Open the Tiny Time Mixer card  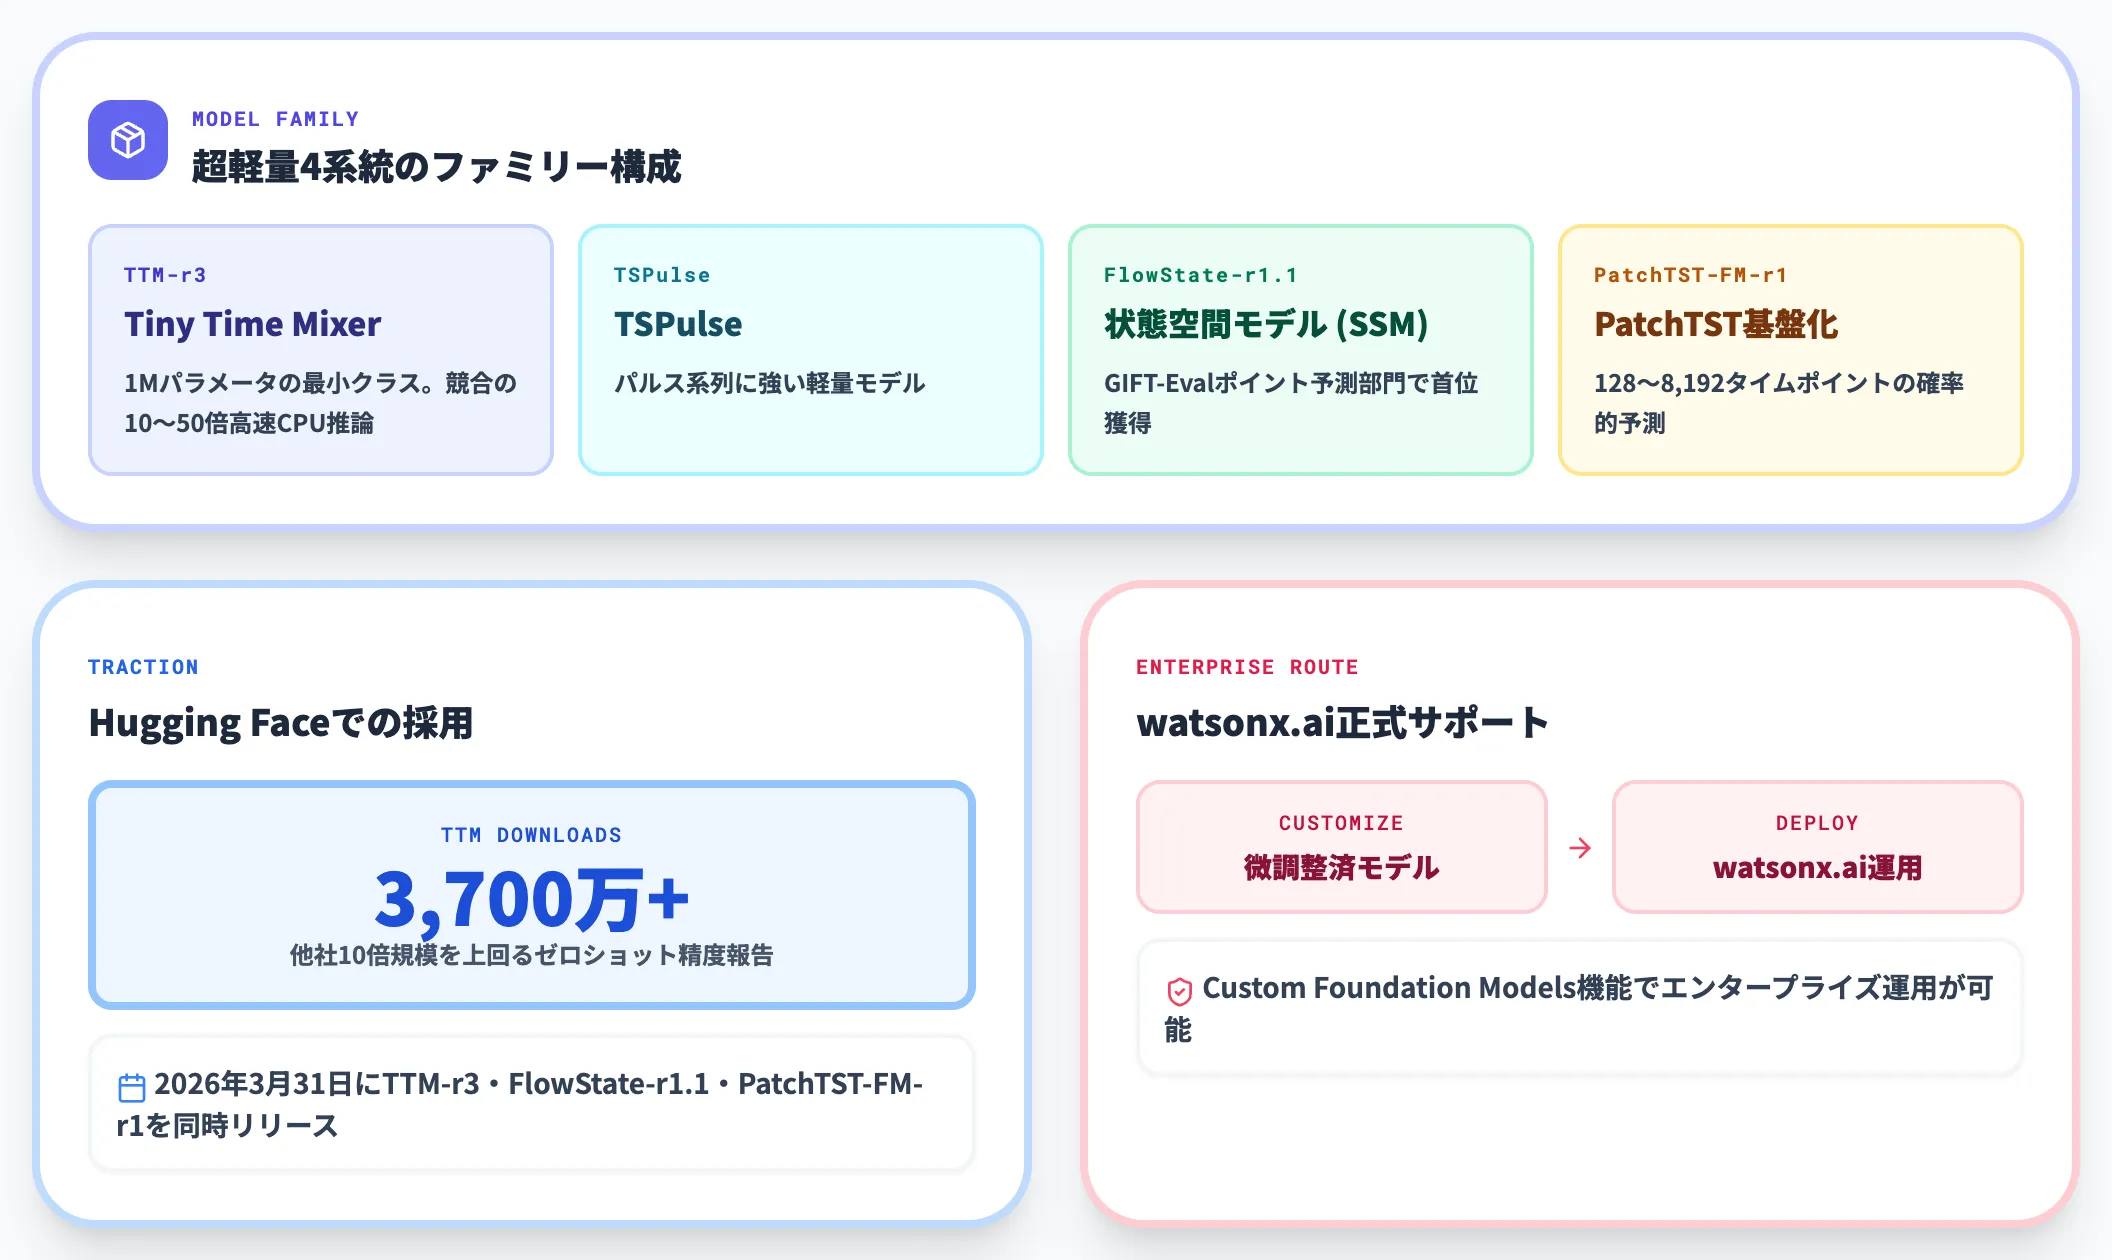[x=321, y=350]
